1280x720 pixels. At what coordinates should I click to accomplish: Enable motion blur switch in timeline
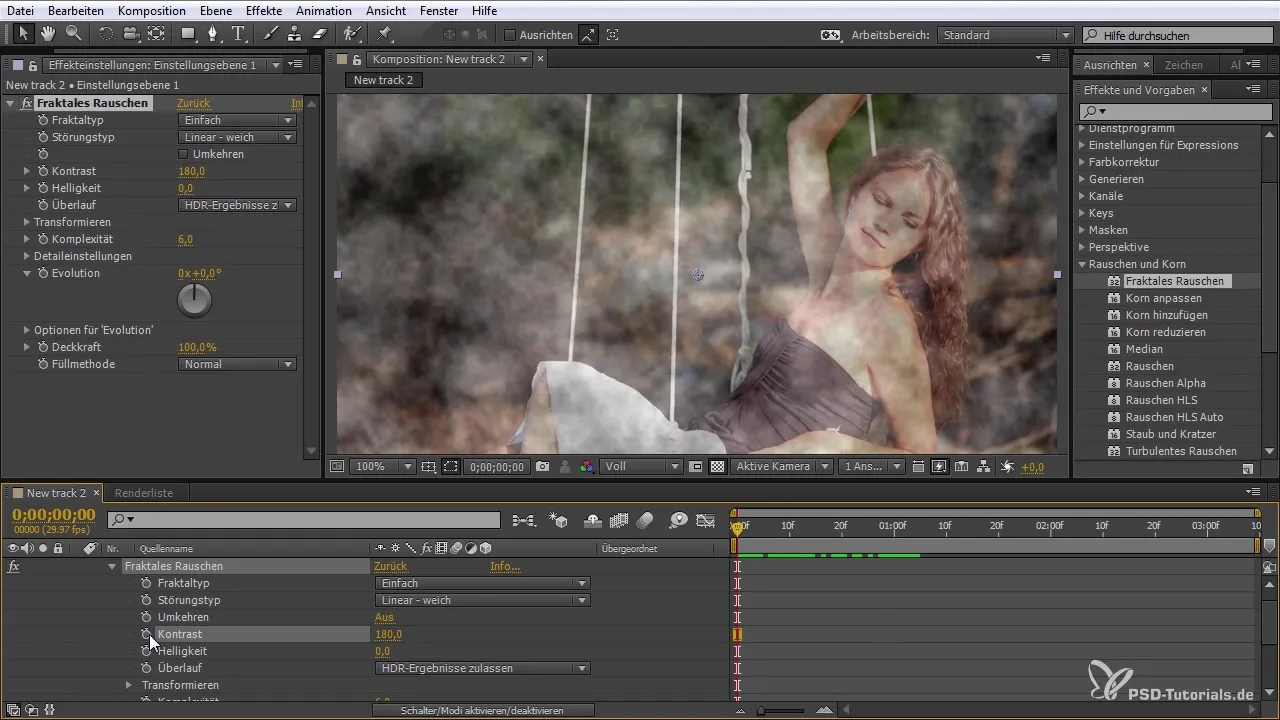coord(645,520)
